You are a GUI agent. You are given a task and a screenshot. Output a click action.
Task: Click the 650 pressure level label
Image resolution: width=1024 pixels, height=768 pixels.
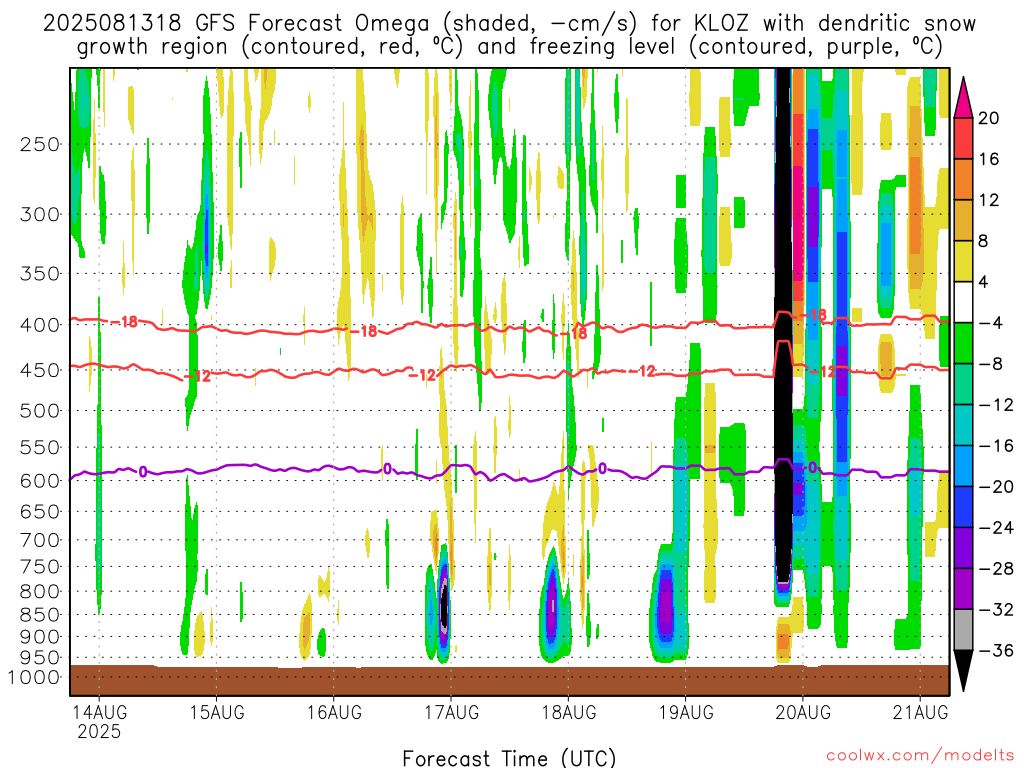coord(40,511)
